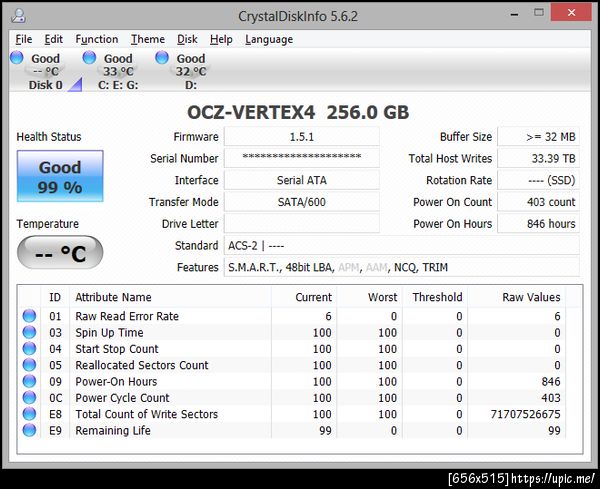The image size is (600, 489).
Task: Click the status orb for Remaining Life
Action: click(x=29, y=430)
